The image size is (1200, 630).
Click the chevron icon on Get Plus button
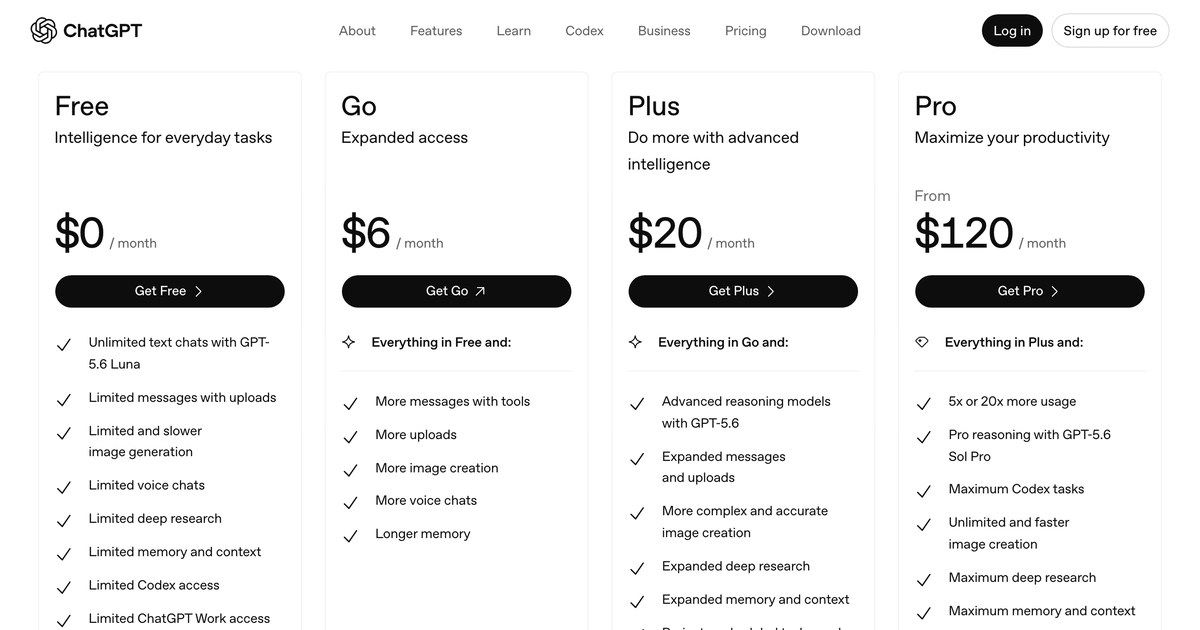point(771,291)
